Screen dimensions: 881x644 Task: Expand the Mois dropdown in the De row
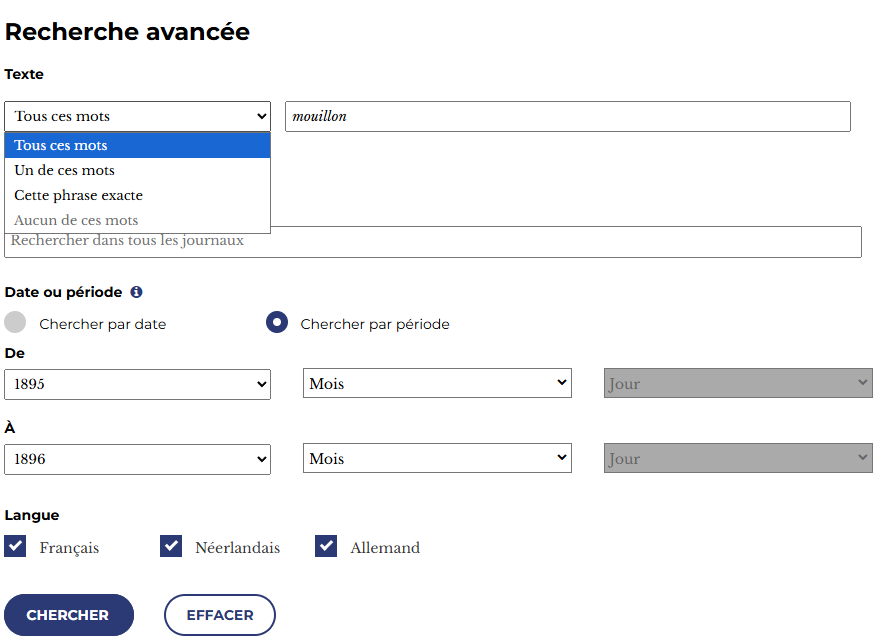437,383
